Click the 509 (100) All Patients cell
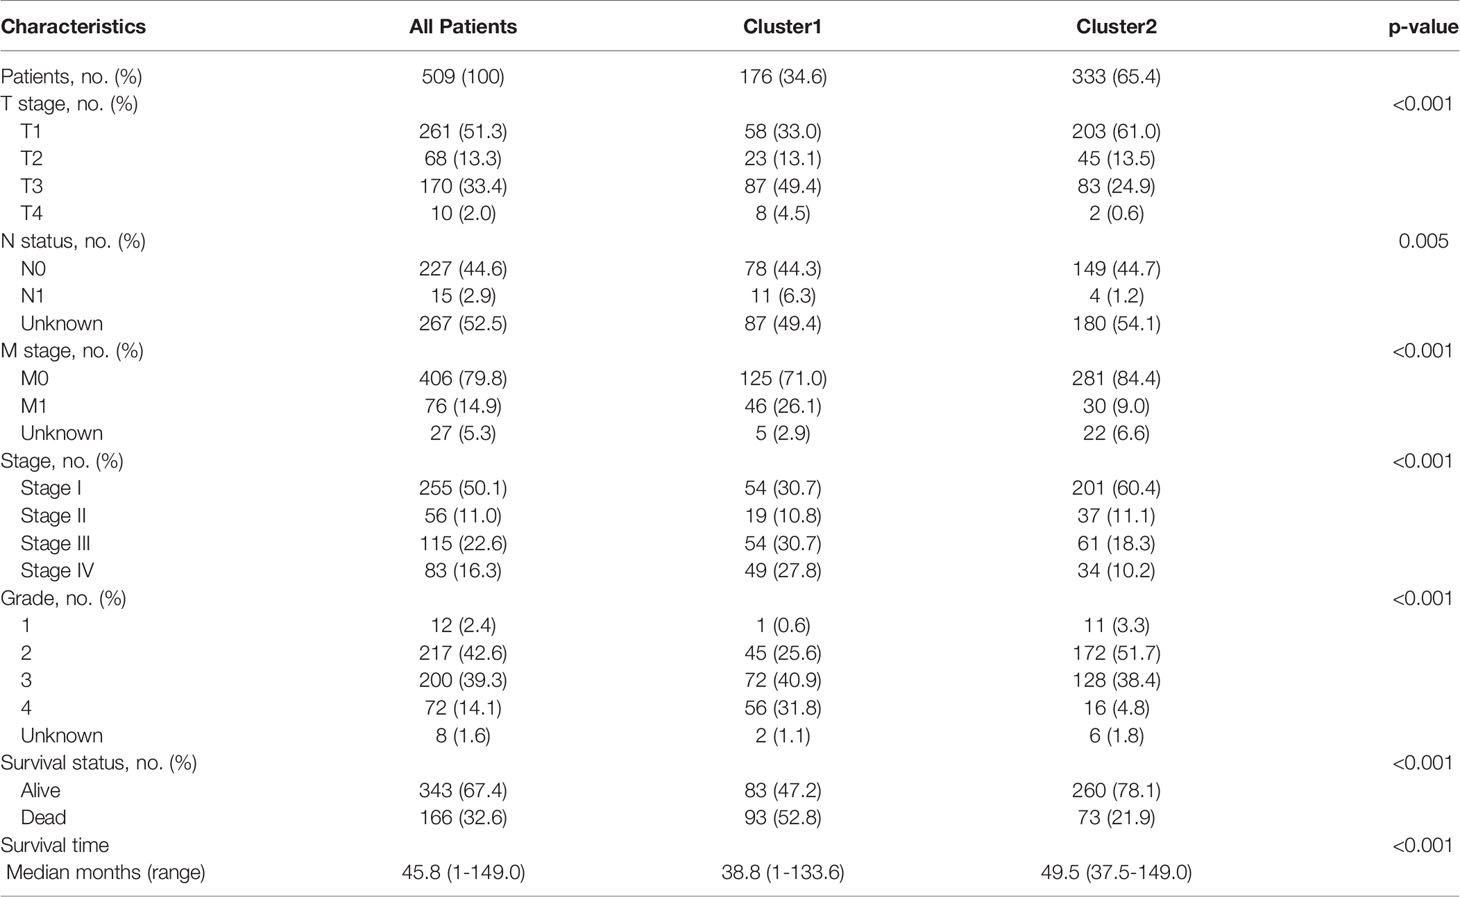 point(463,77)
